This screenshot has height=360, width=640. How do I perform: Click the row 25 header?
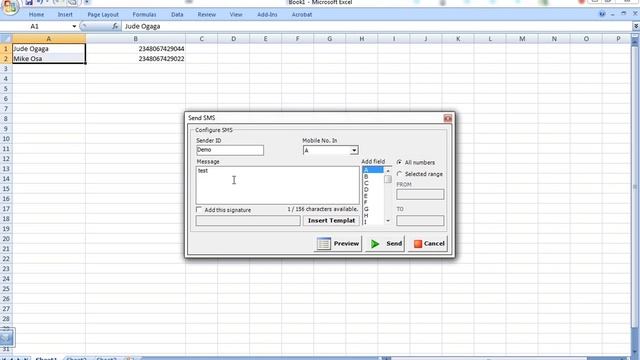(x=6, y=289)
